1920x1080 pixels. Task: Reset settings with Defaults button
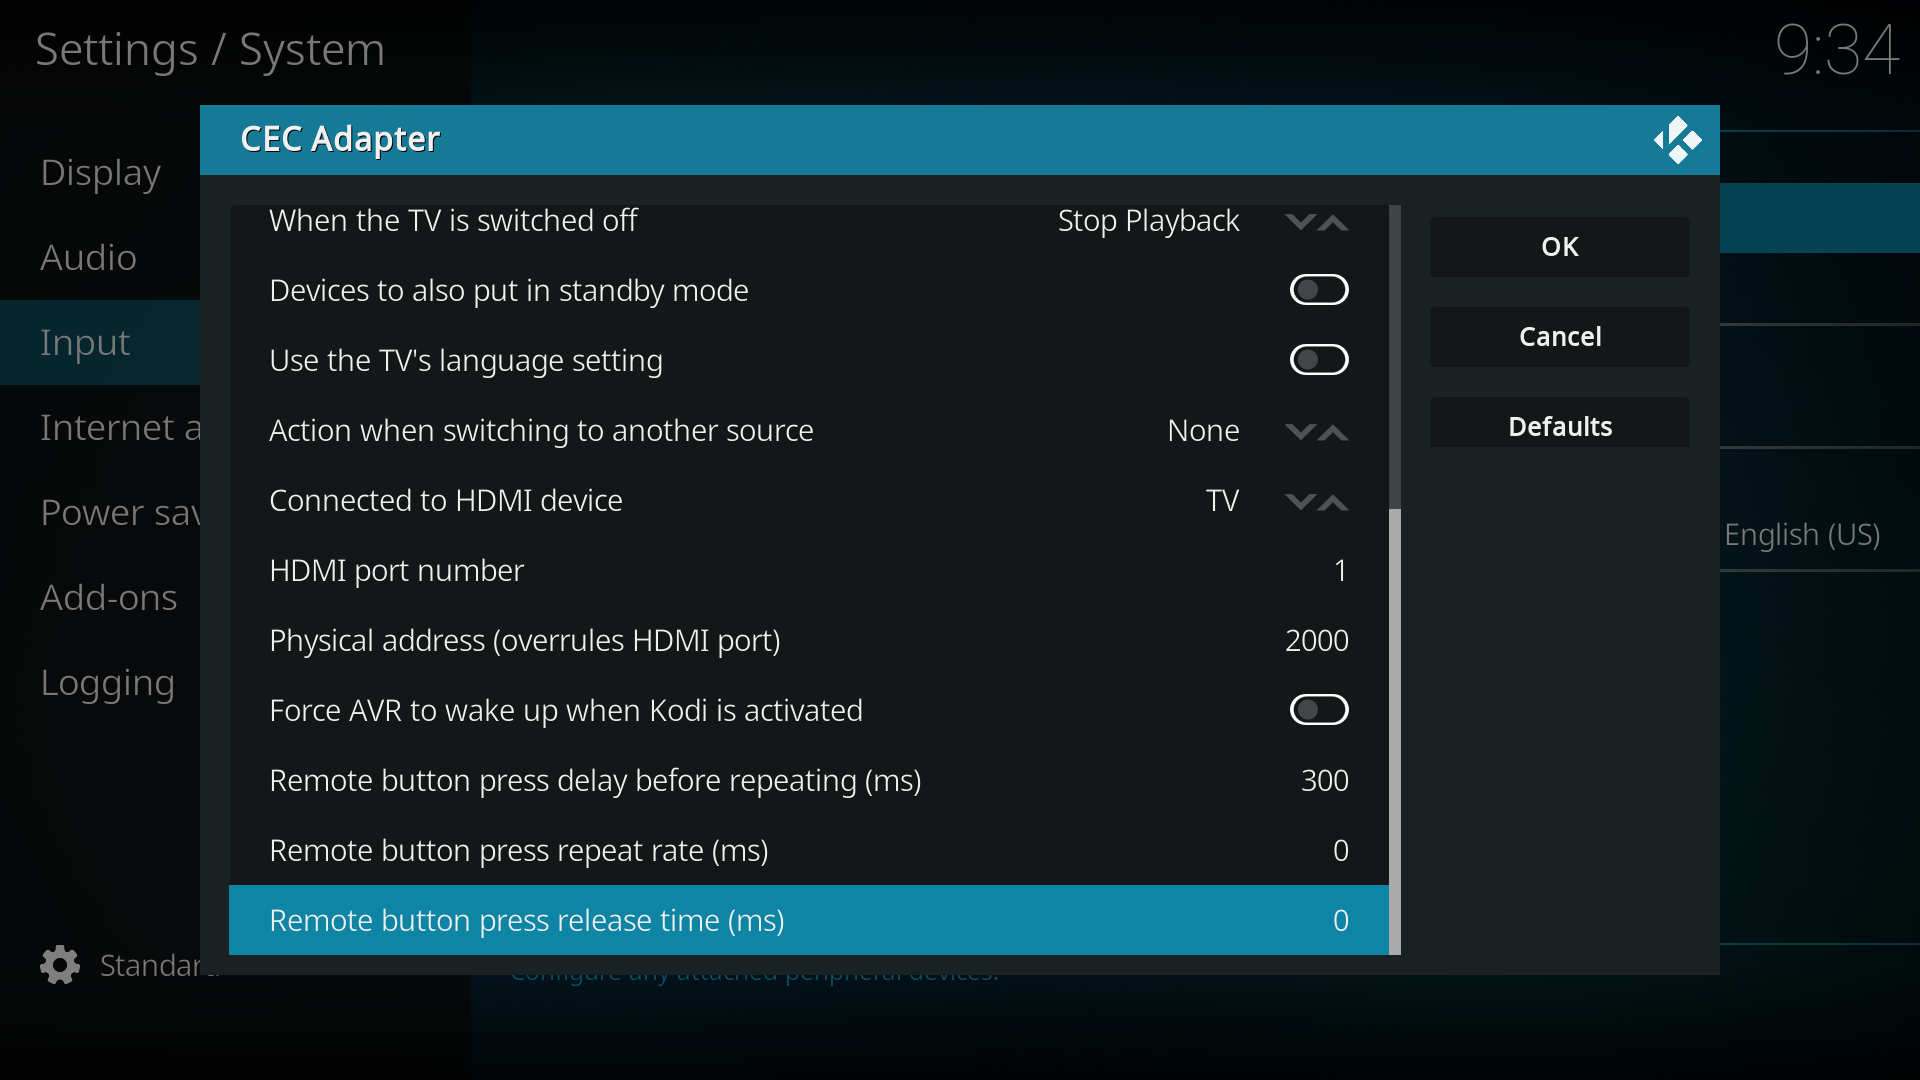1559,427
